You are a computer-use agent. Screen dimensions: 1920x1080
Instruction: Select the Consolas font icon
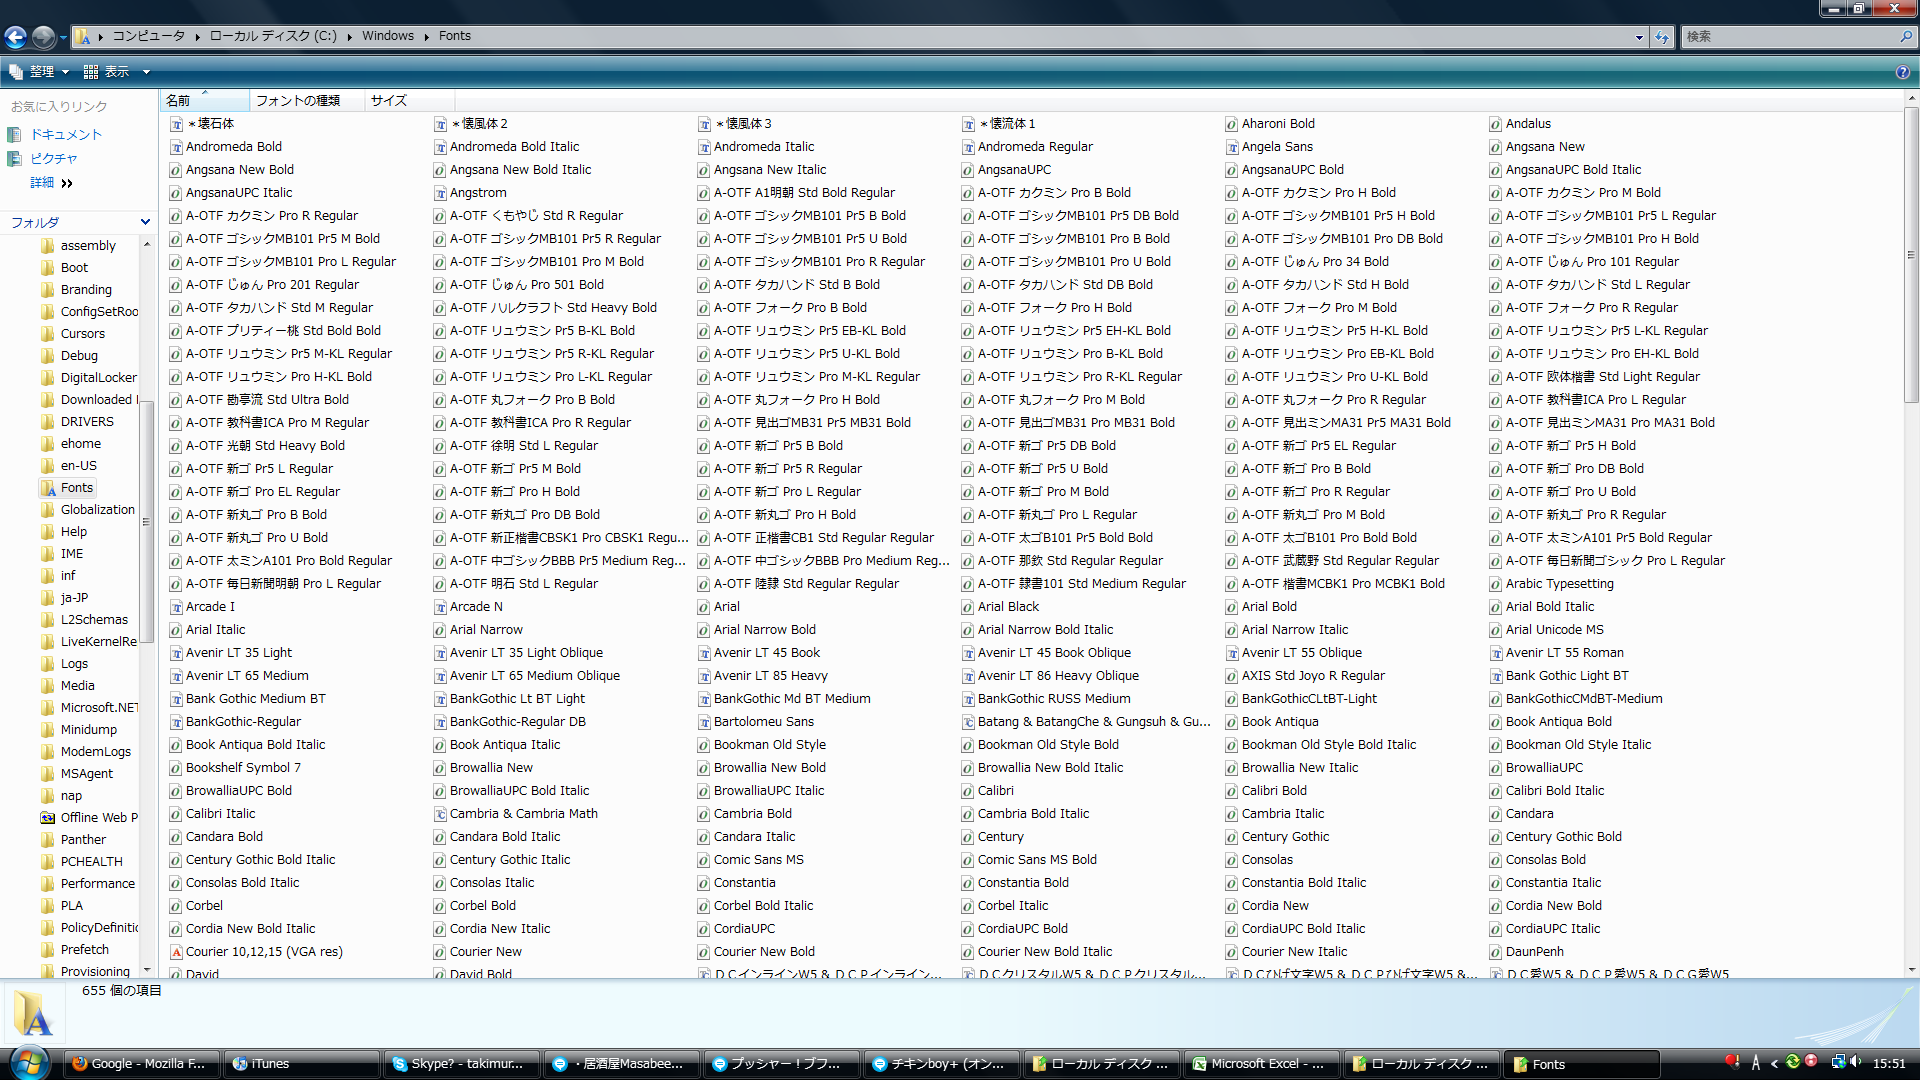(1232, 860)
